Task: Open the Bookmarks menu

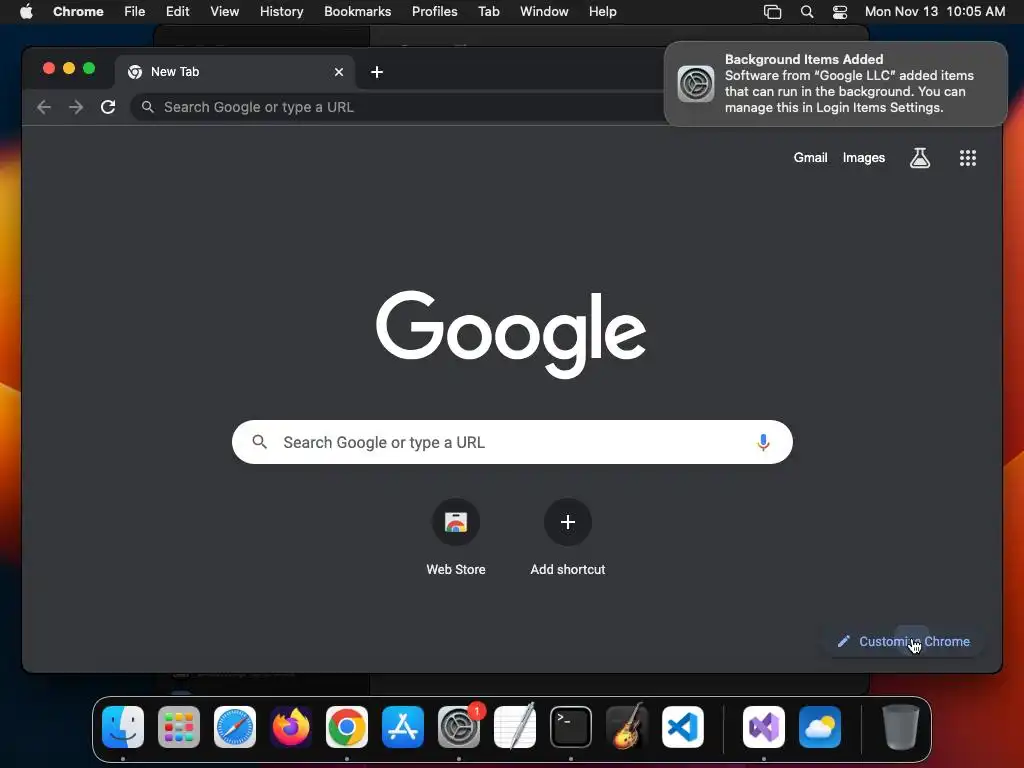Action: (x=357, y=12)
